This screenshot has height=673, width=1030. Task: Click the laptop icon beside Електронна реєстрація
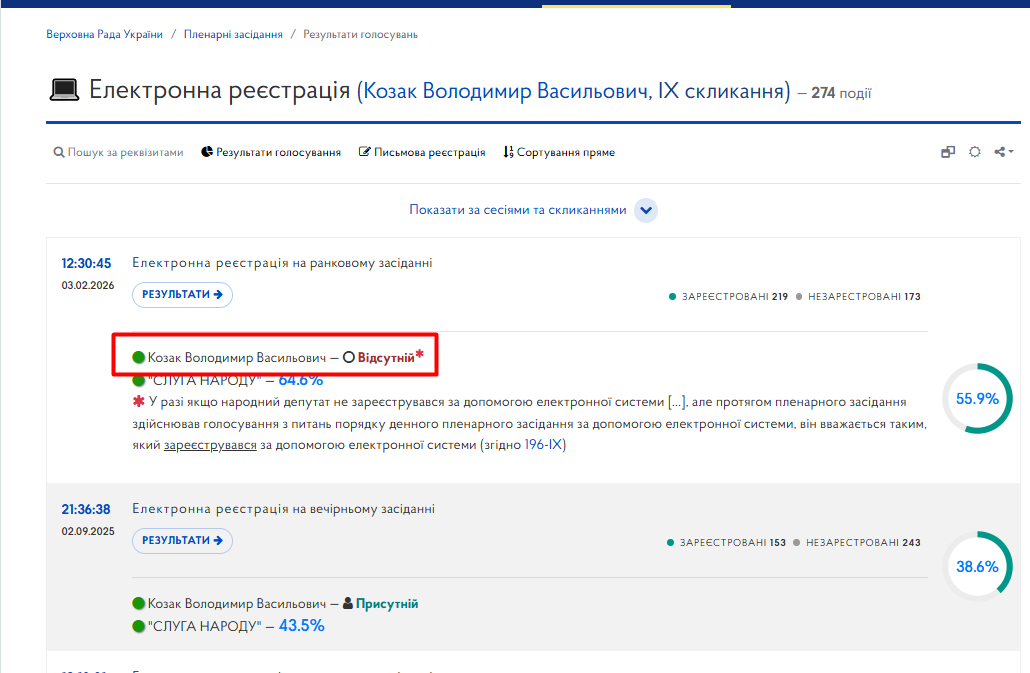point(64,90)
